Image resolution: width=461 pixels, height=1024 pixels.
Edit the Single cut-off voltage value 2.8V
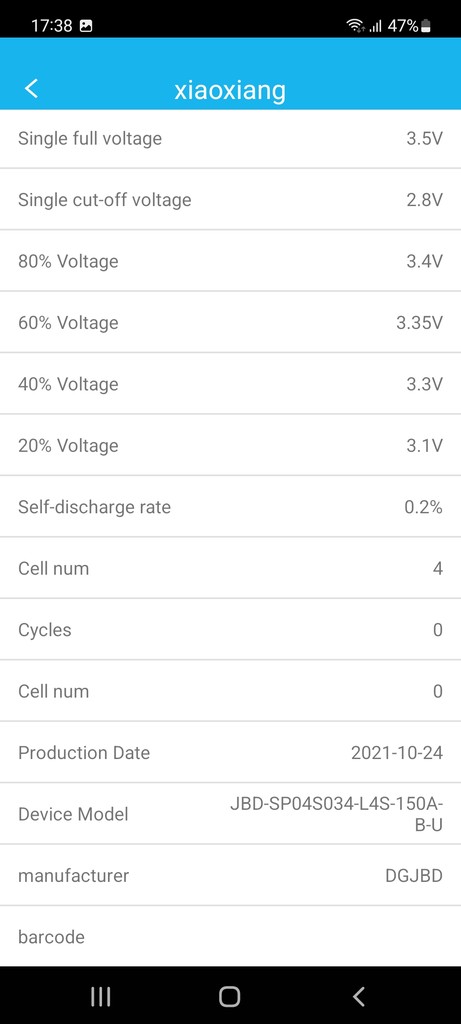click(424, 200)
